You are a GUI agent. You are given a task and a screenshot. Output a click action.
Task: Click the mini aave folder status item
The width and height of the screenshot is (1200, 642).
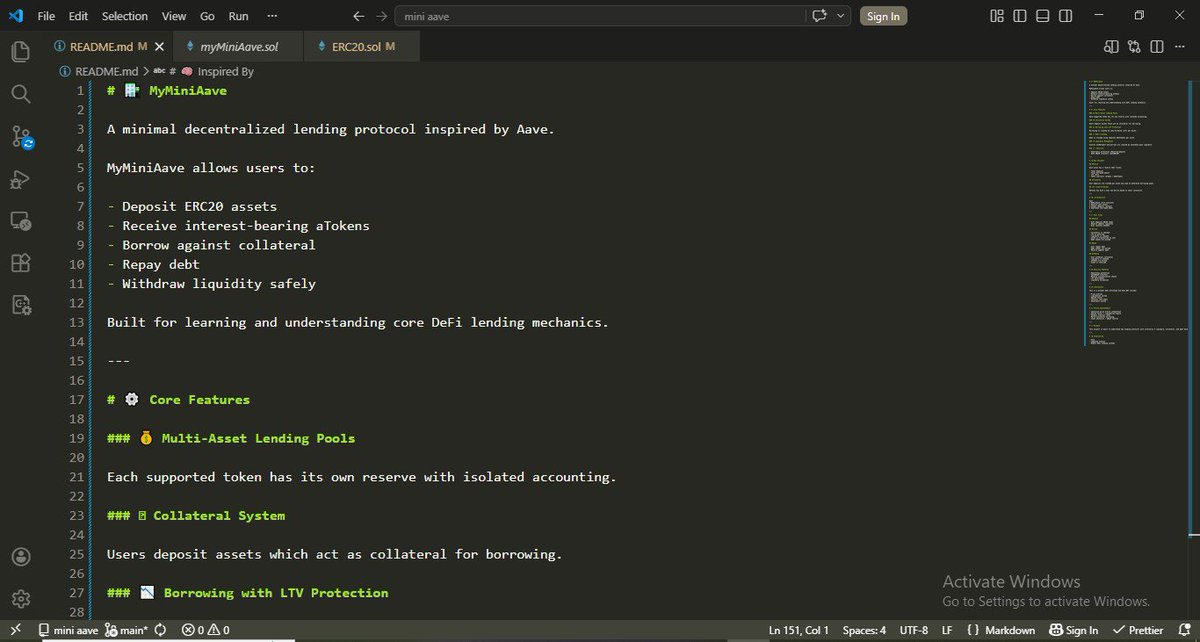[x=68, y=630]
